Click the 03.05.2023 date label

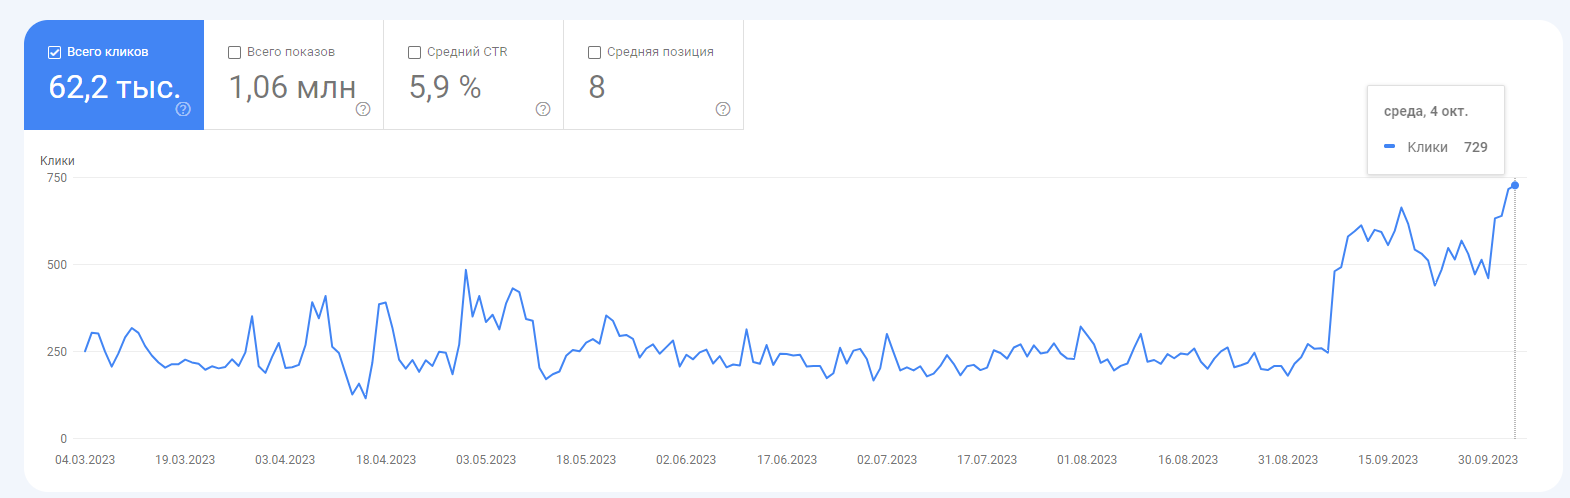(486, 460)
